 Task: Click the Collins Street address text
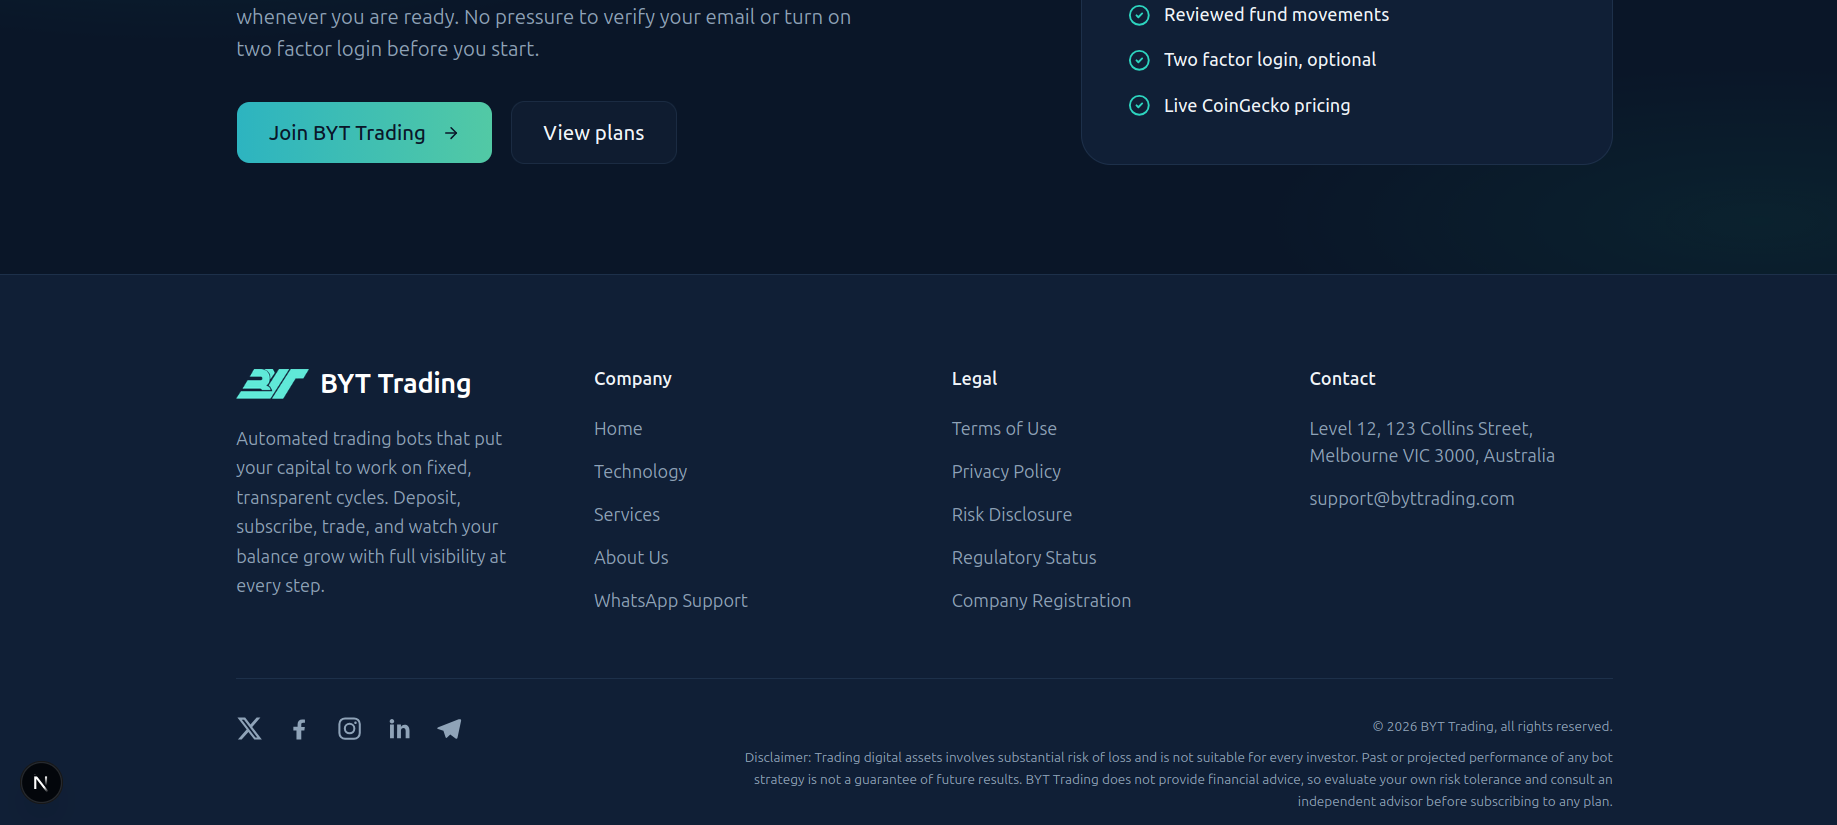pos(1432,442)
